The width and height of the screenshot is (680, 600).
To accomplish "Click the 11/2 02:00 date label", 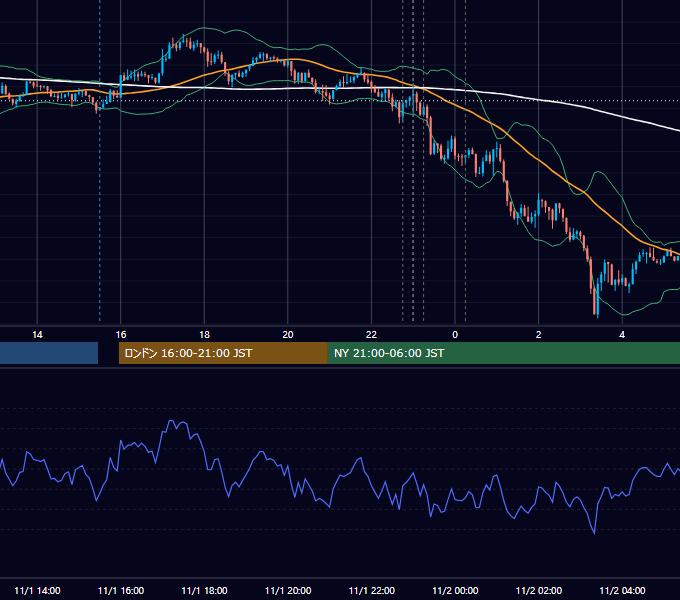I will pos(539,590).
